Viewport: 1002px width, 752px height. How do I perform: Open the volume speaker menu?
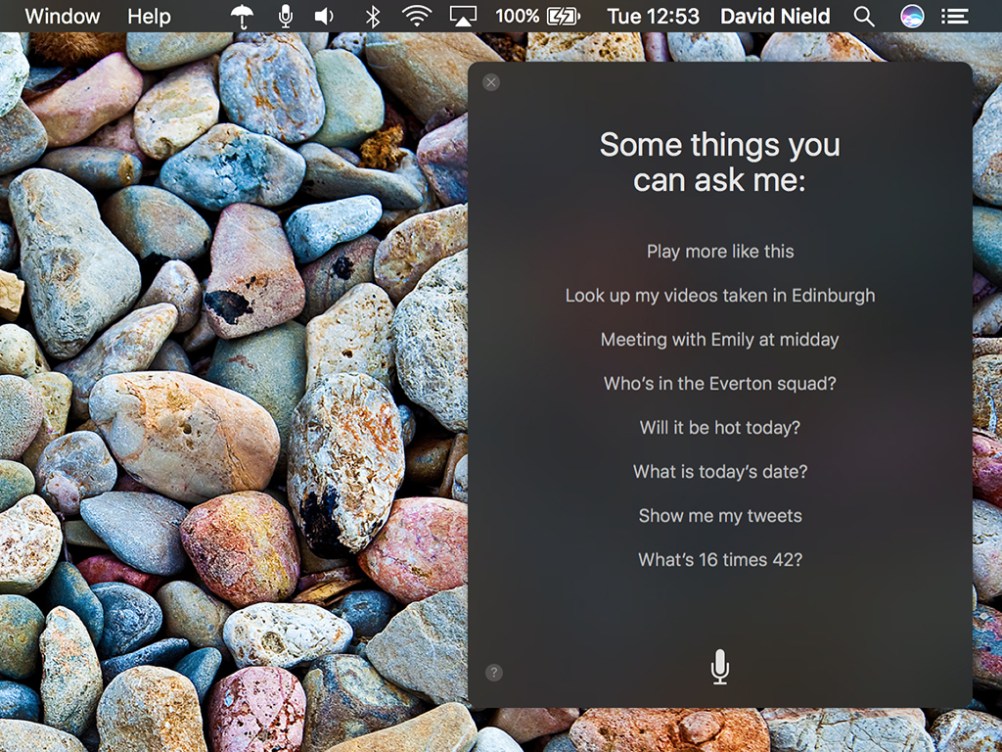[x=324, y=16]
